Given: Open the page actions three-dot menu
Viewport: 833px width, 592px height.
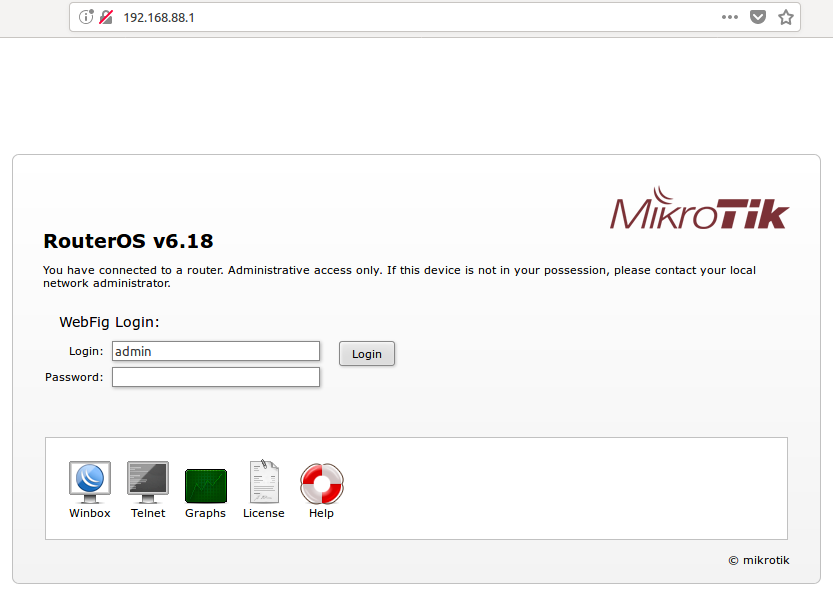Looking at the screenshot, I should (x=731, y=17).
